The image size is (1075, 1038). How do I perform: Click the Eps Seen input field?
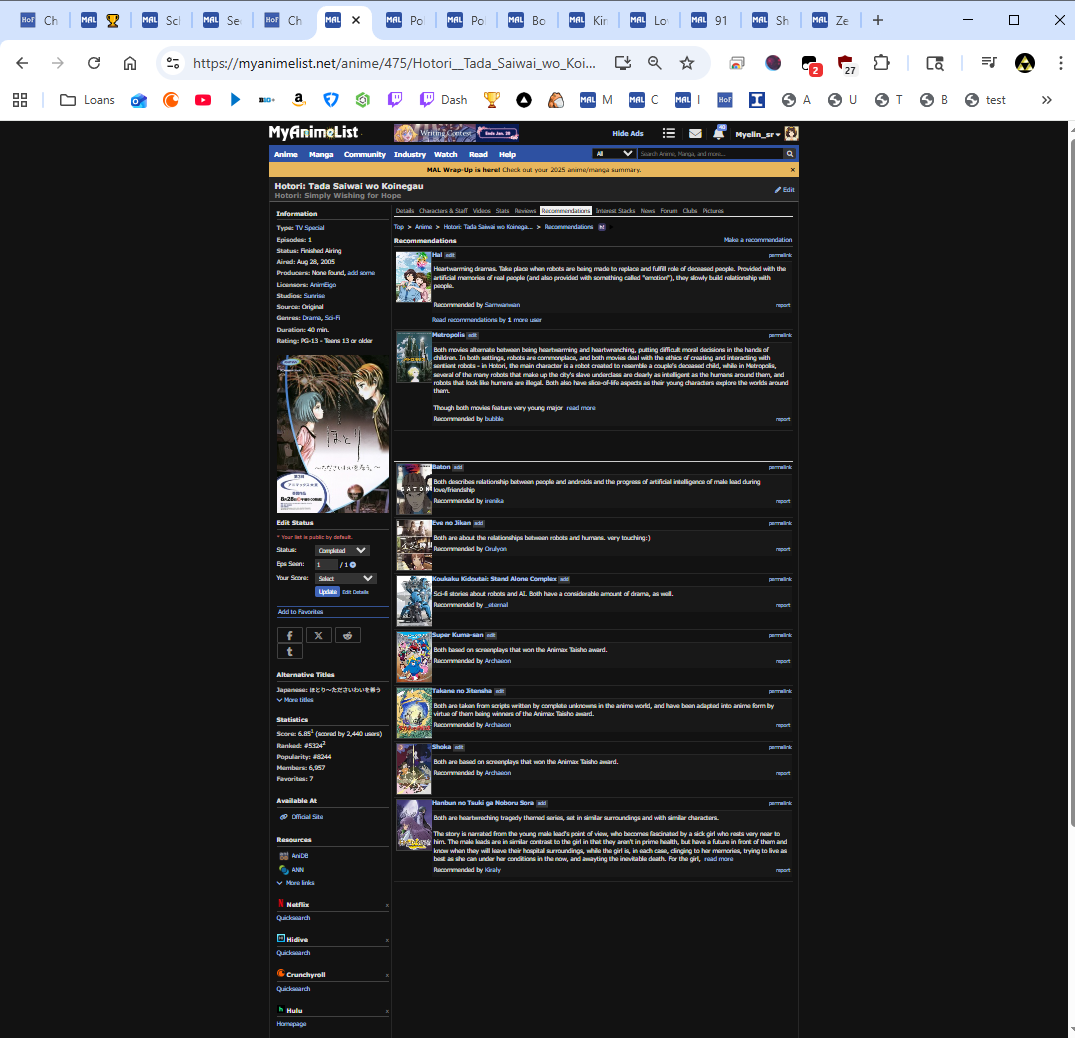coord(326,565)
